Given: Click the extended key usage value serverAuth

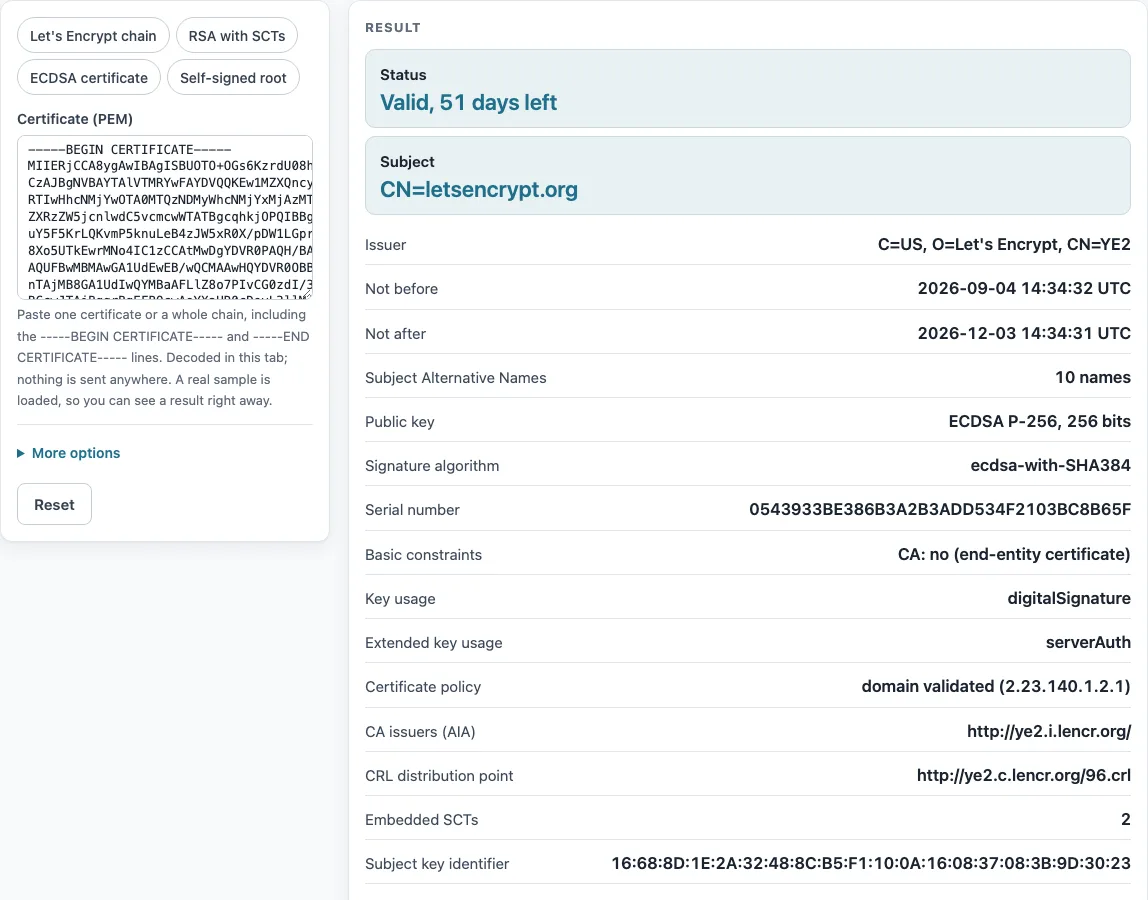Looking at the screenshot, I should click(x=1087, y=642).
